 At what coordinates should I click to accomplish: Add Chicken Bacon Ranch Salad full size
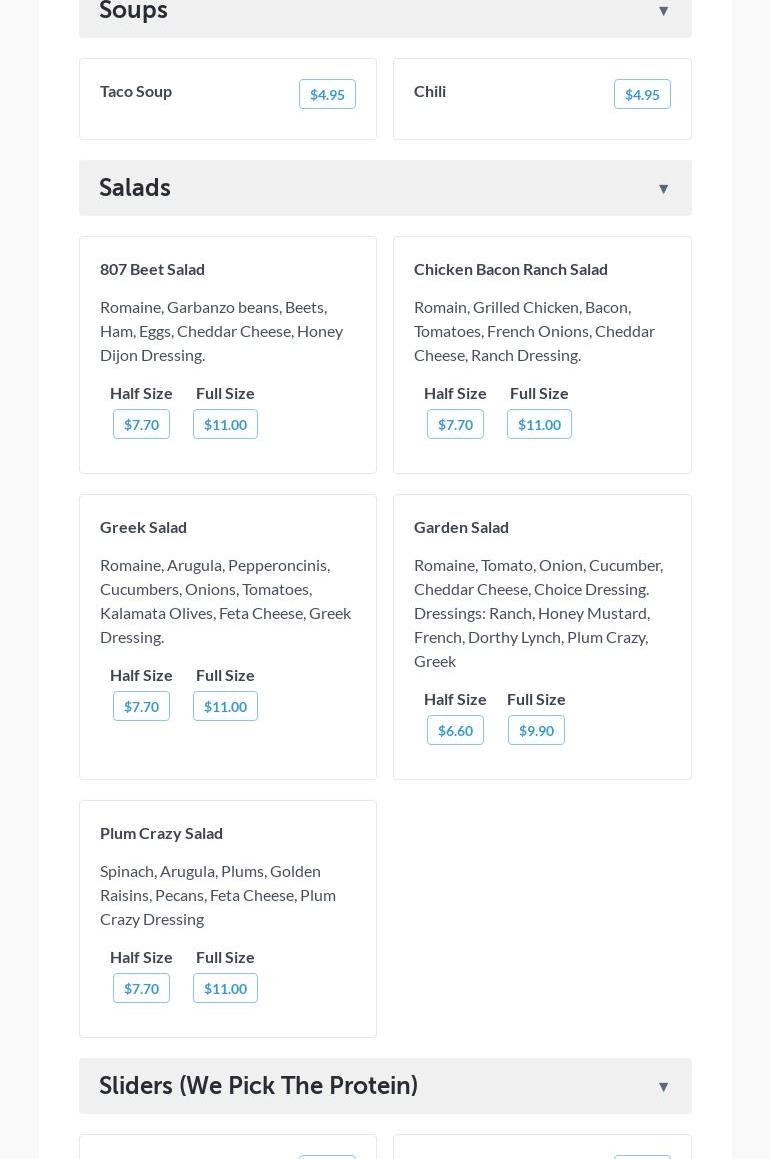click(539, 424)
